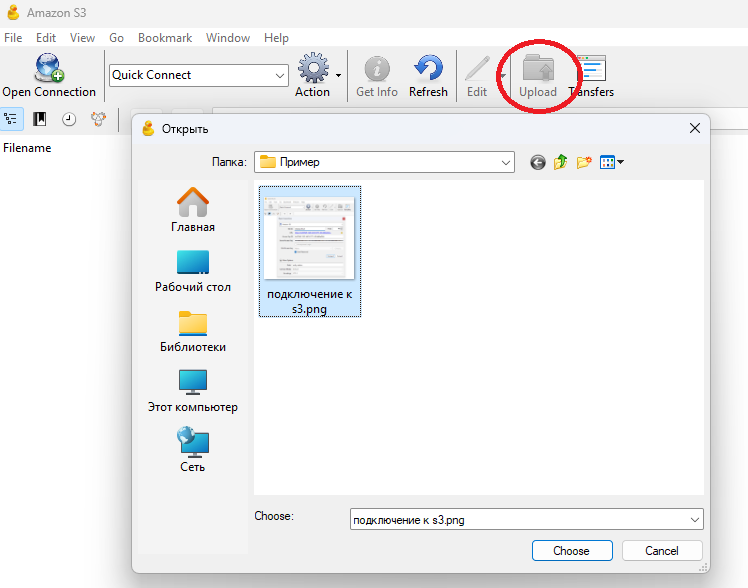Screen dimensions: 748x588
Task: Show the connection History view icon
Action: pyautogui.click(x=69, y=119)
